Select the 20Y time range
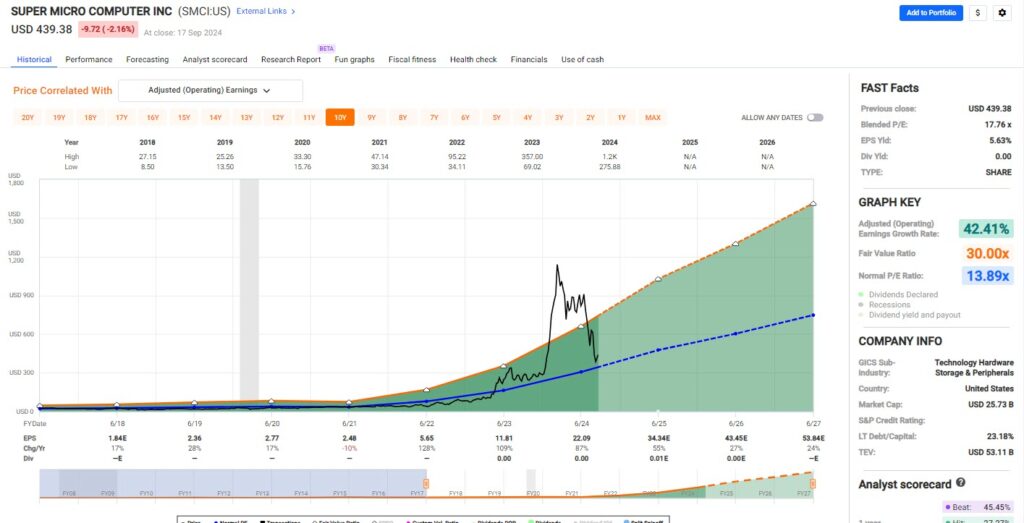The width and height of the screenshot is (1024, 523). click(27, 118)
